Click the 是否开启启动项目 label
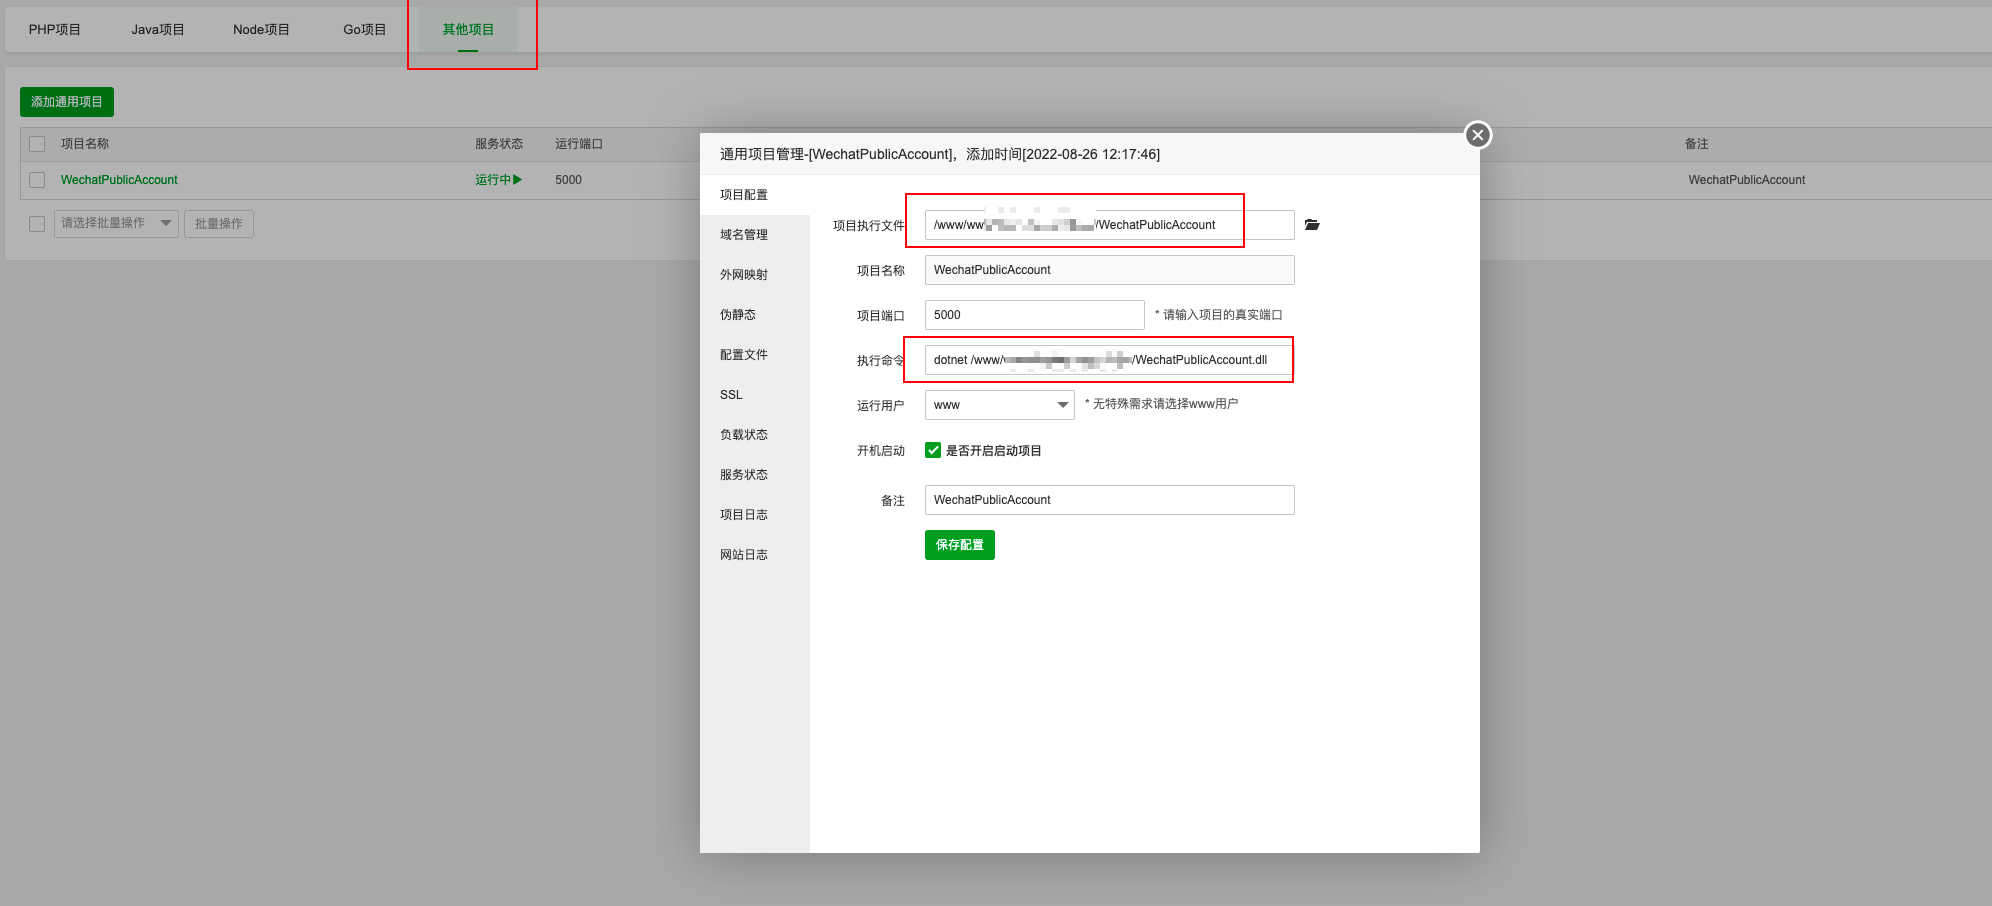Screen dimensions: 1992x906 [x=994, y=451]
